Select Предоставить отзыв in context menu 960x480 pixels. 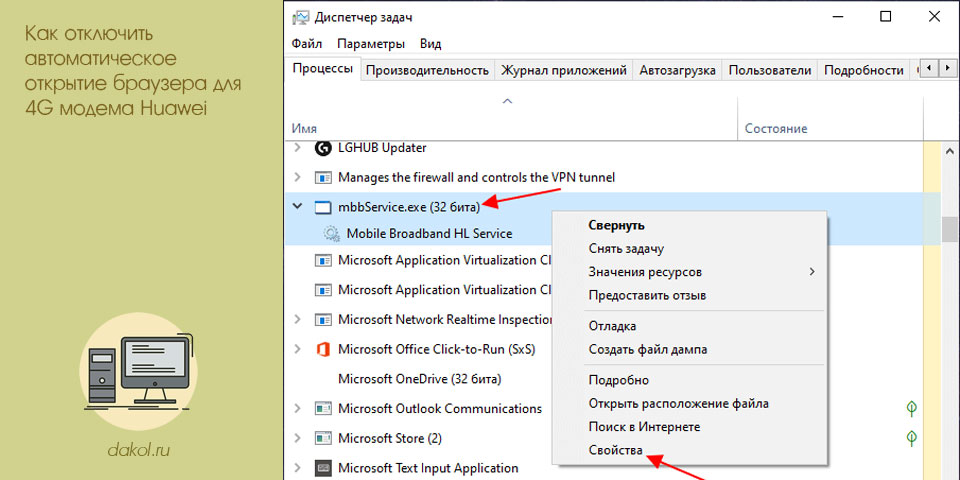click(689, 296)
